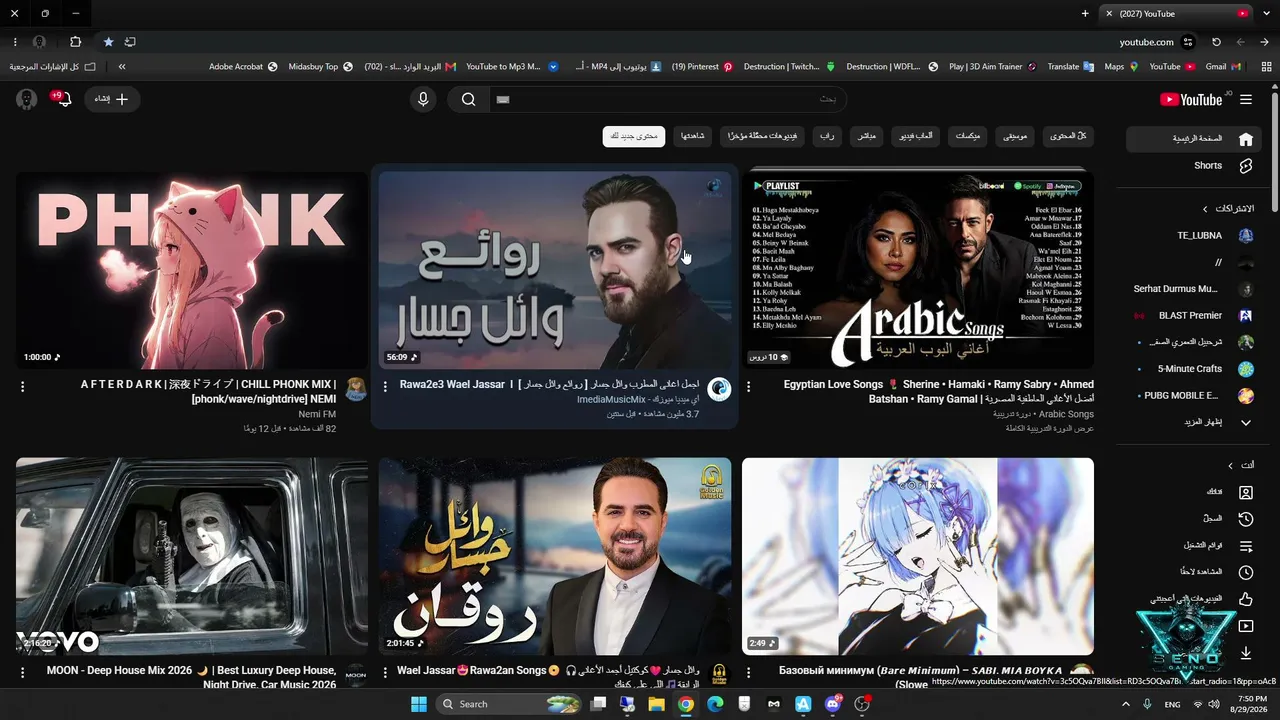Viewport: 1280px width, 720px height.
Task: Open the downloads arrow icon in sidebar
Action: click(x=1246, y=652)
